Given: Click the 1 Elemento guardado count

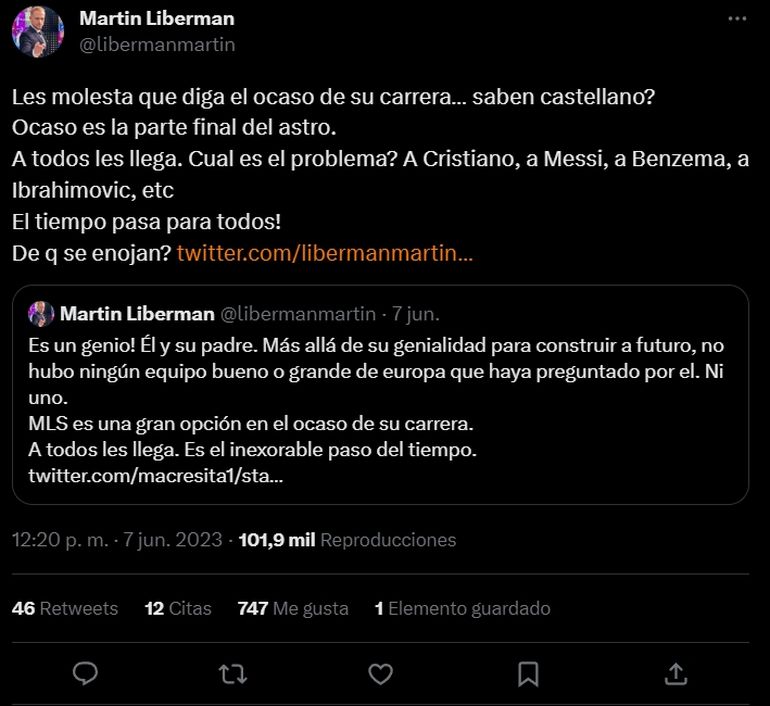Looking at the screenshot, I should click(462, 608).
